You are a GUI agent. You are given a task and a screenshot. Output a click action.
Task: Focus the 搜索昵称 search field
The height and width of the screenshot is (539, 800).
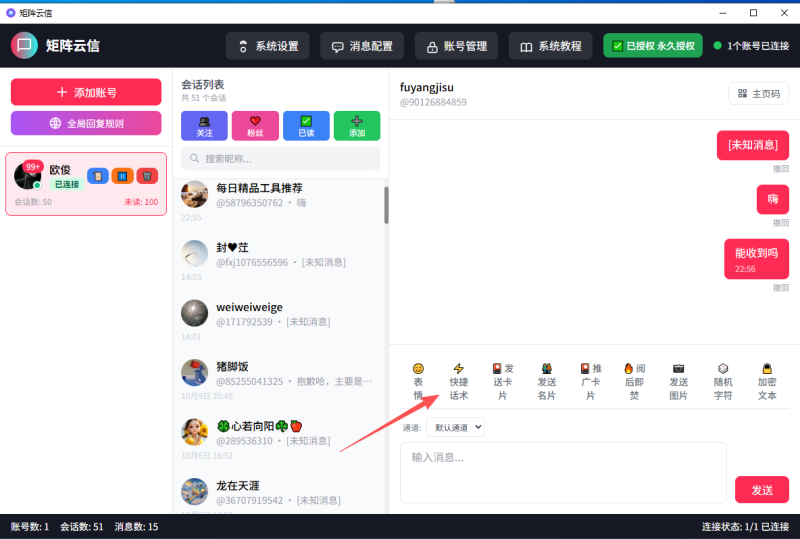pos(281,158)
